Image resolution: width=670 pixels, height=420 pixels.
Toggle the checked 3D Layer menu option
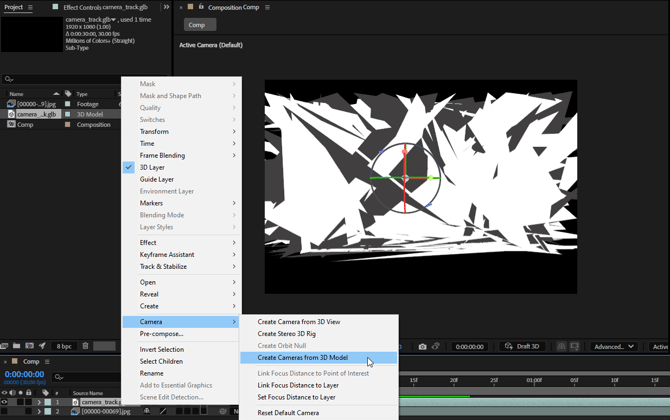(152, 167)
